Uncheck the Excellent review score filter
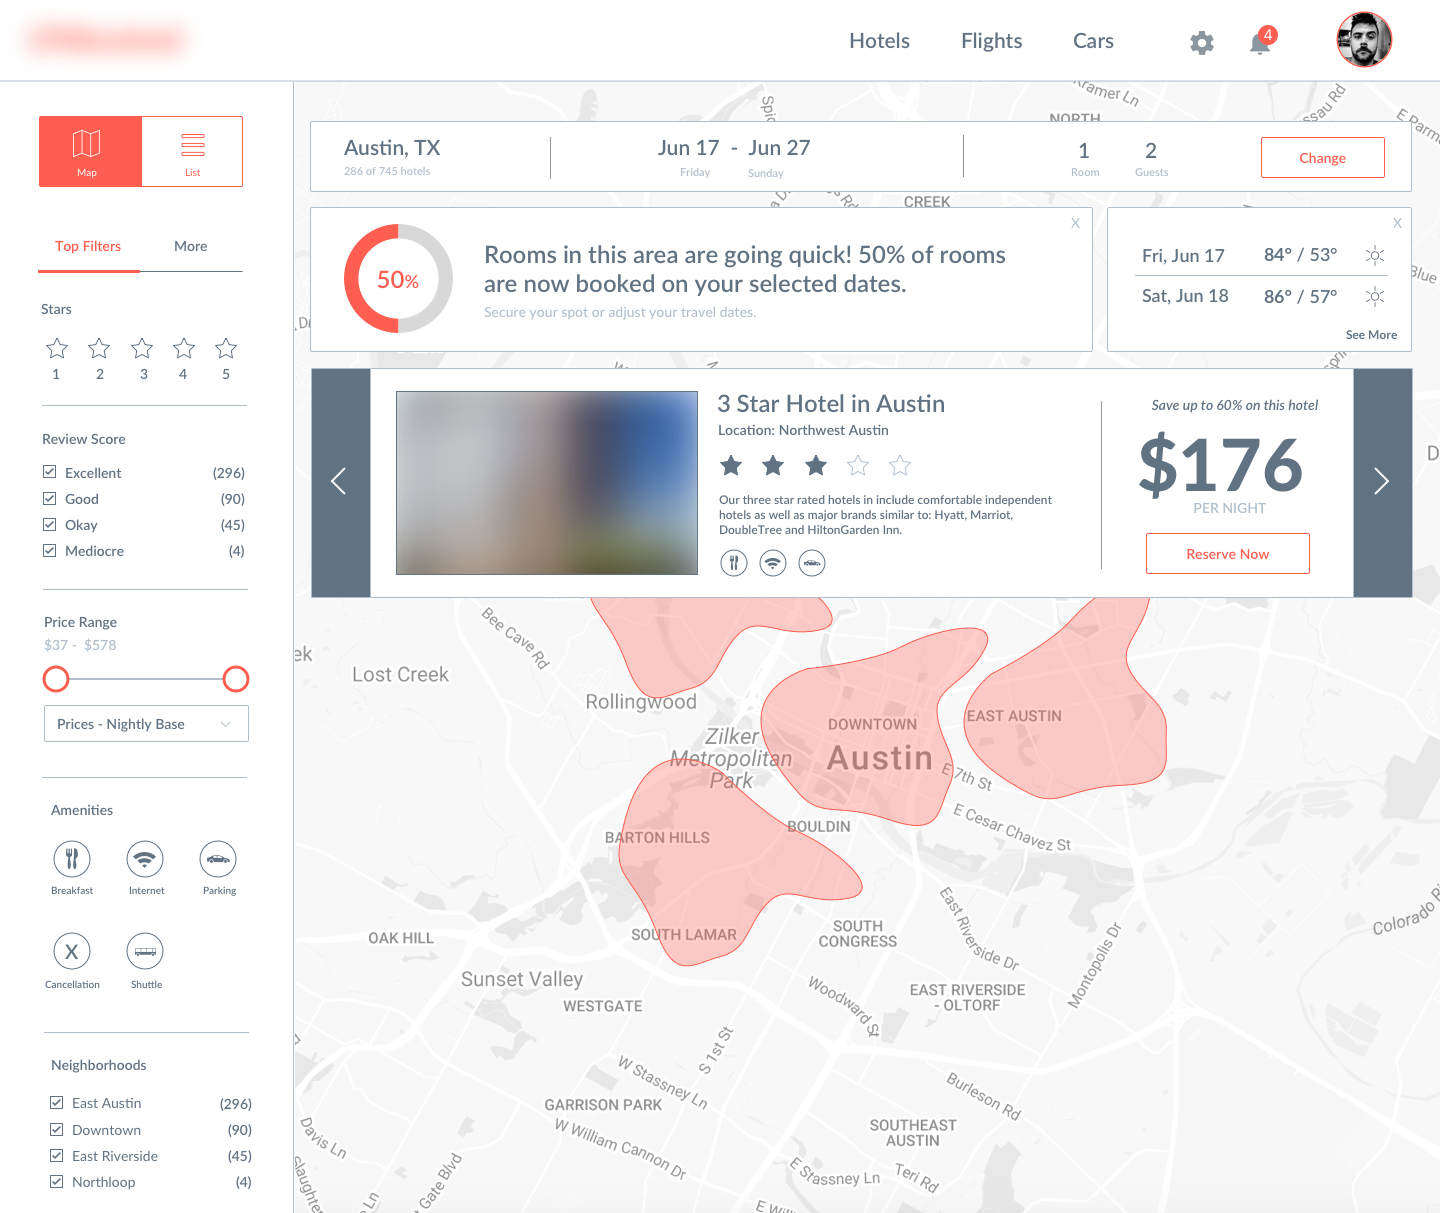 coord(49,471)
